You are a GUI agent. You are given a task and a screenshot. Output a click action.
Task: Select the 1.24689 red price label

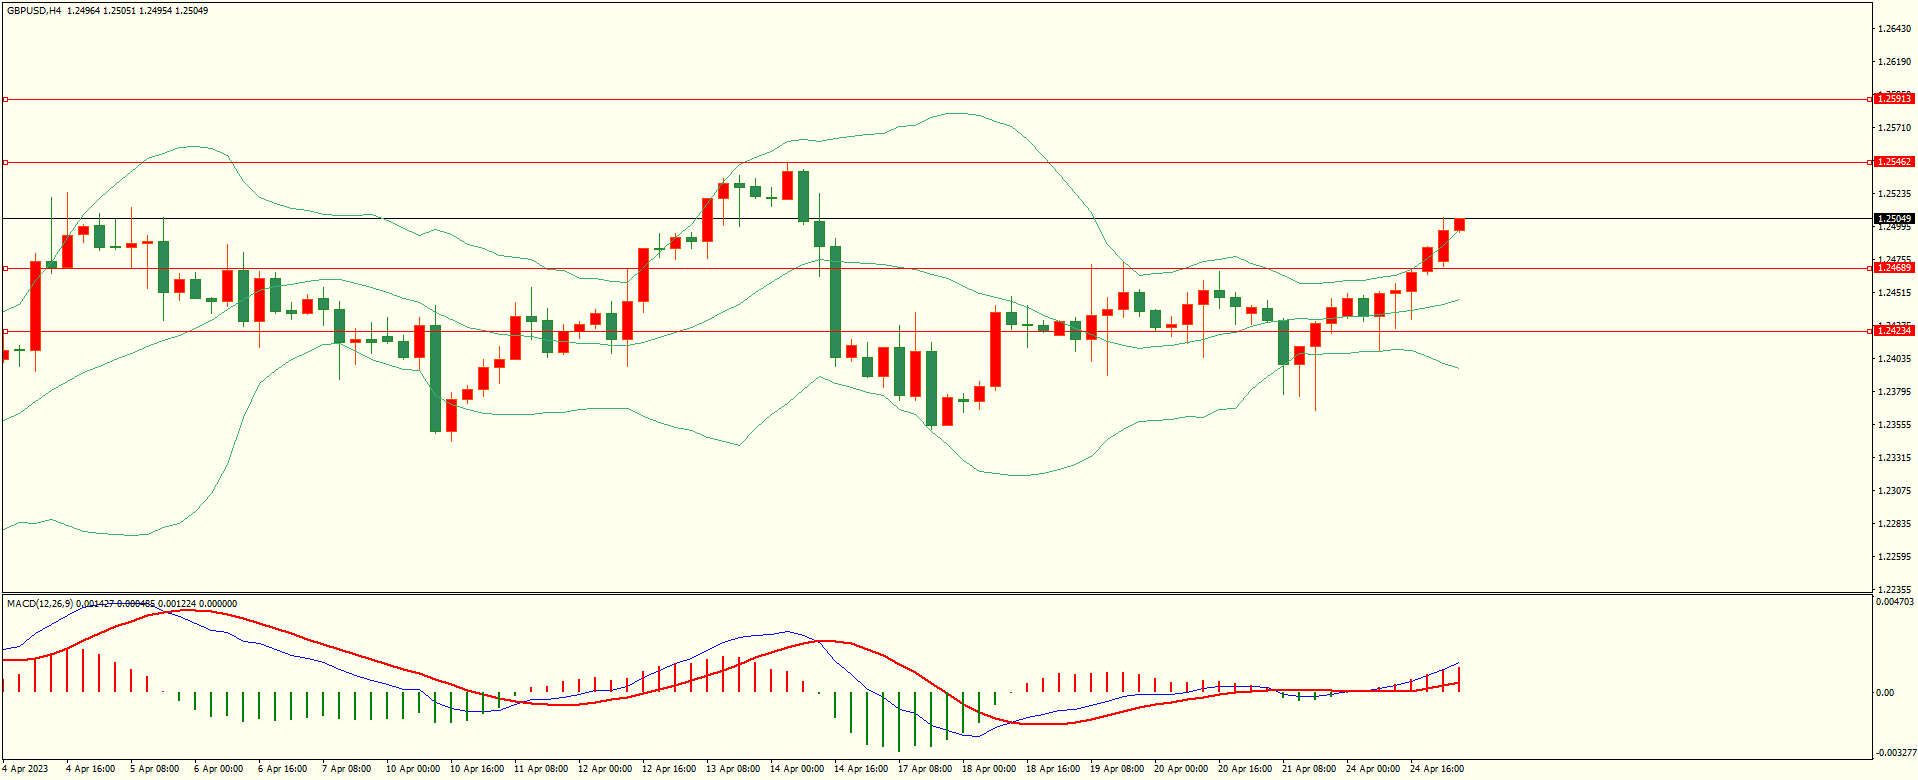1893,268
